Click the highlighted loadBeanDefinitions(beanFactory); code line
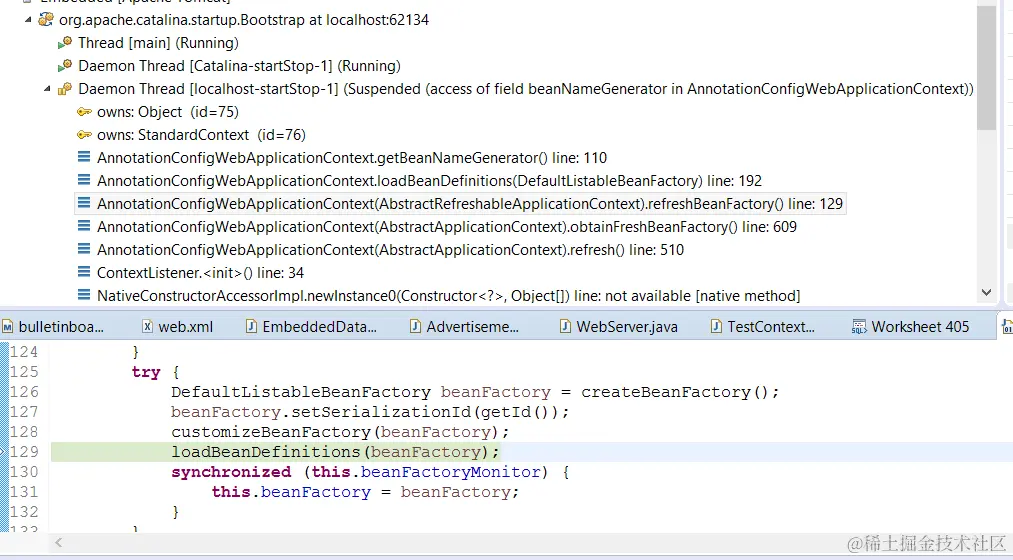This screenshot has height=560, width=1013. [335, 451]
